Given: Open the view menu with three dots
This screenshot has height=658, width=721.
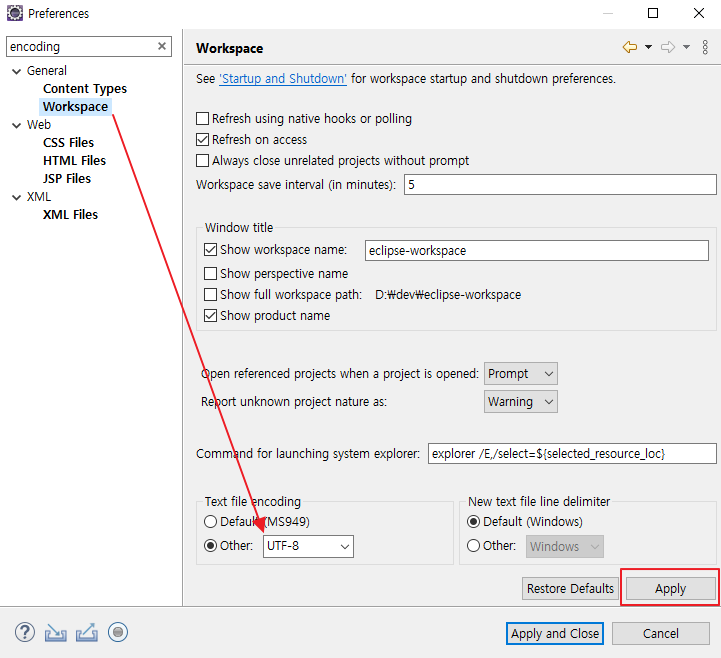Looking at the screenshot, I should [705, 47].
